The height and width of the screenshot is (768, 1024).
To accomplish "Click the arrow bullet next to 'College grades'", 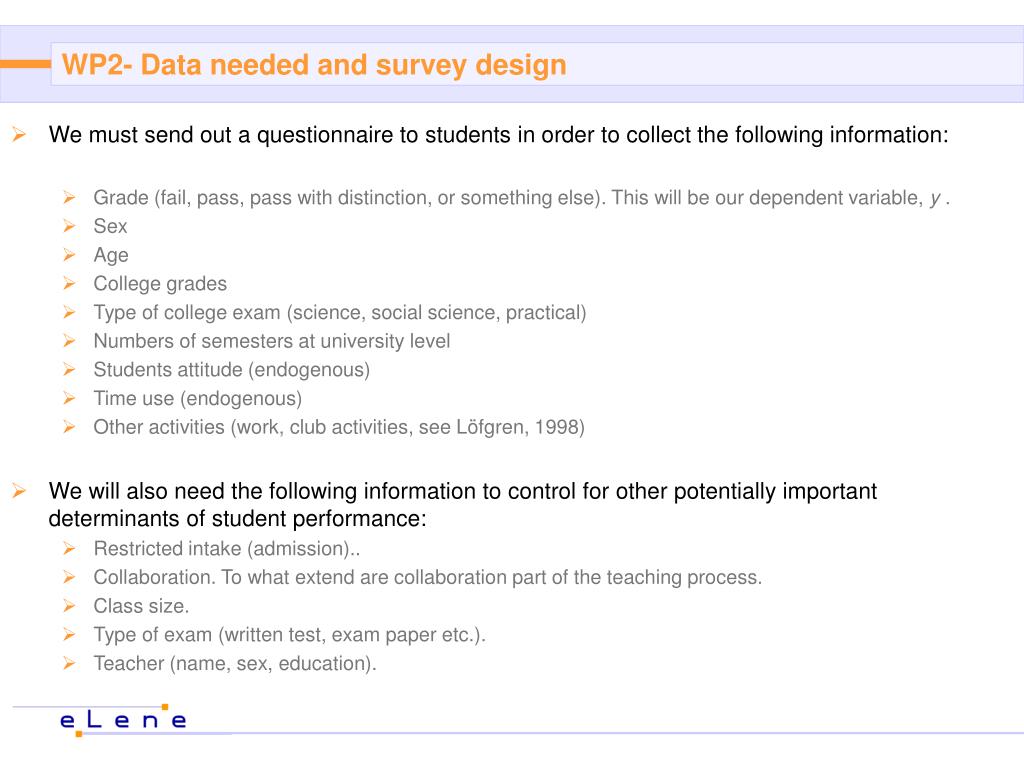I will tap(69, 283).
